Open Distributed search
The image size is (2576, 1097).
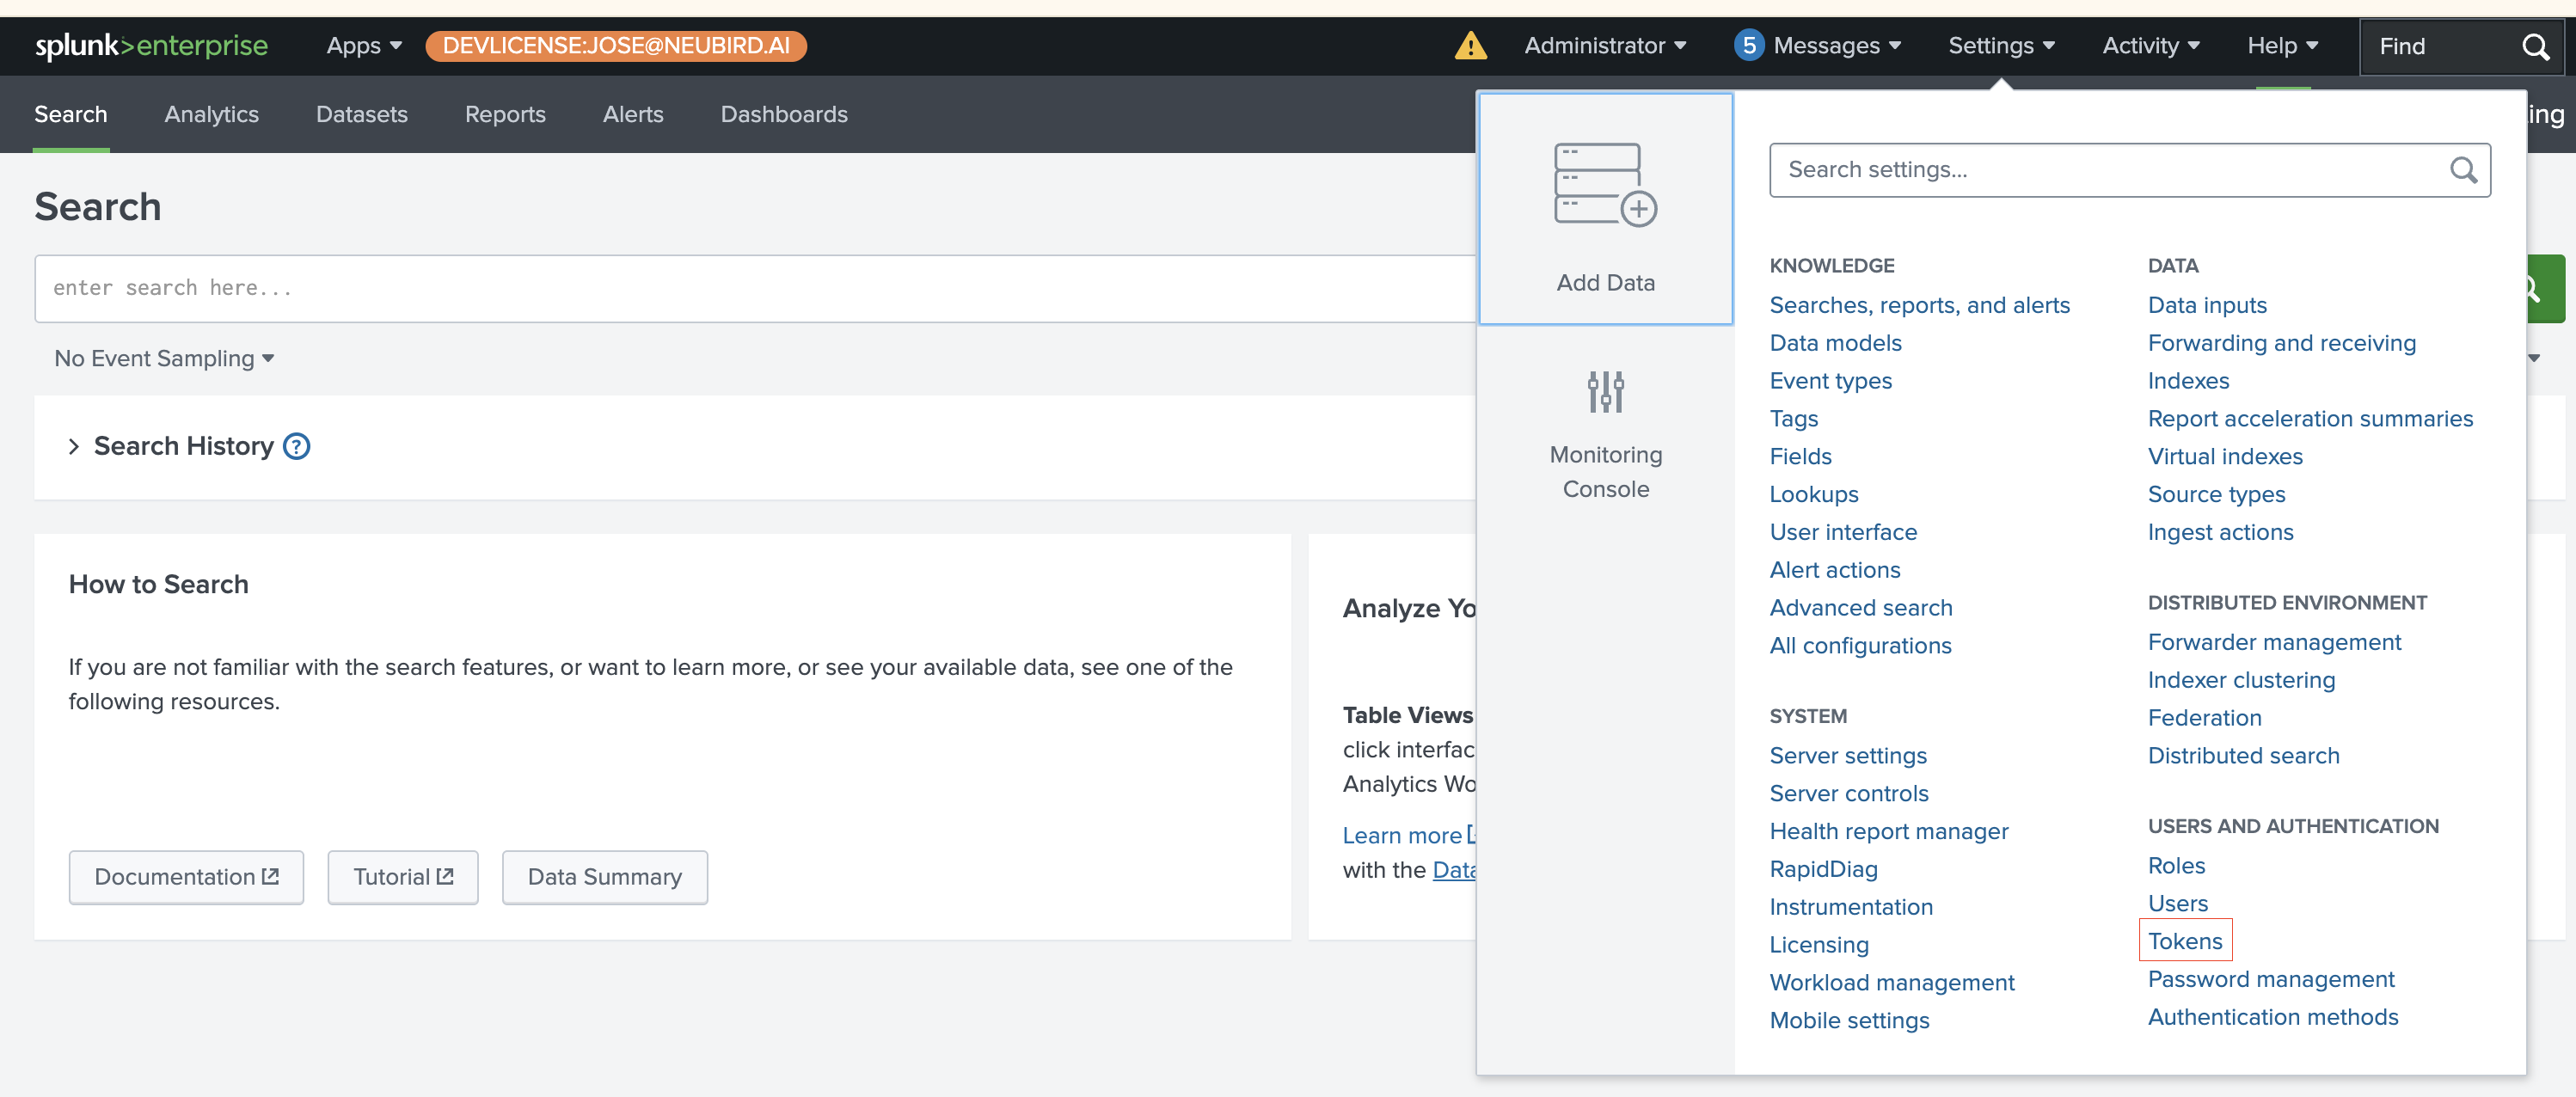(x=2243, y=756)
